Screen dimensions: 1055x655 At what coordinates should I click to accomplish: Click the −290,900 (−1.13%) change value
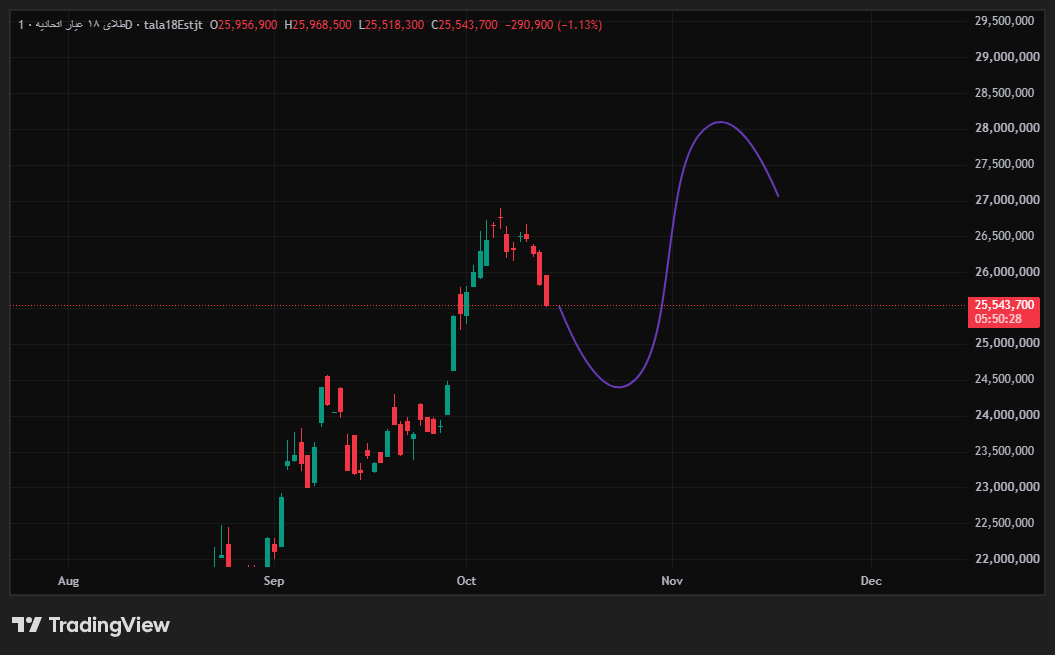click(x=553, y=25)
